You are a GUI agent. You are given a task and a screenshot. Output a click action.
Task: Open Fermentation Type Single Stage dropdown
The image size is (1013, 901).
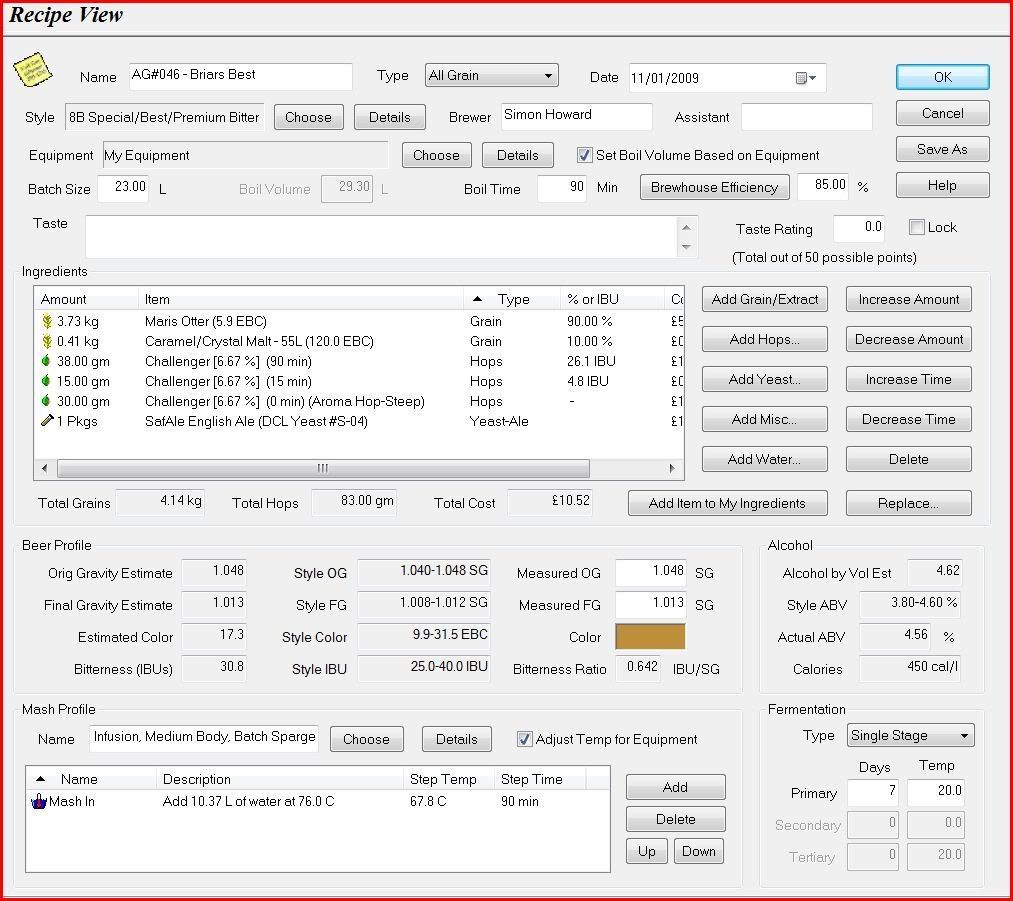click(910, 735)
